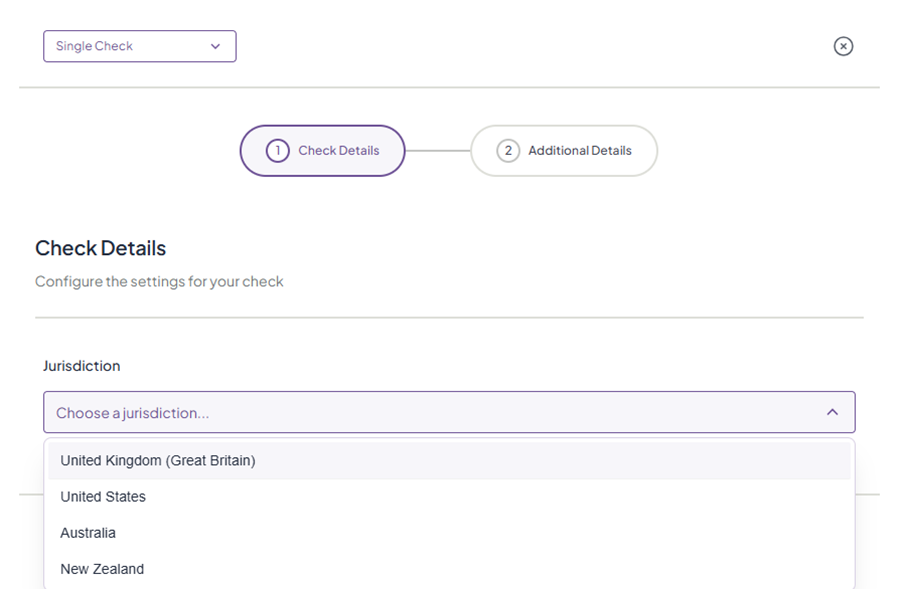Click the Check Details section heading
This screenshot has height=589, width=903.
[x=100, y=248]
